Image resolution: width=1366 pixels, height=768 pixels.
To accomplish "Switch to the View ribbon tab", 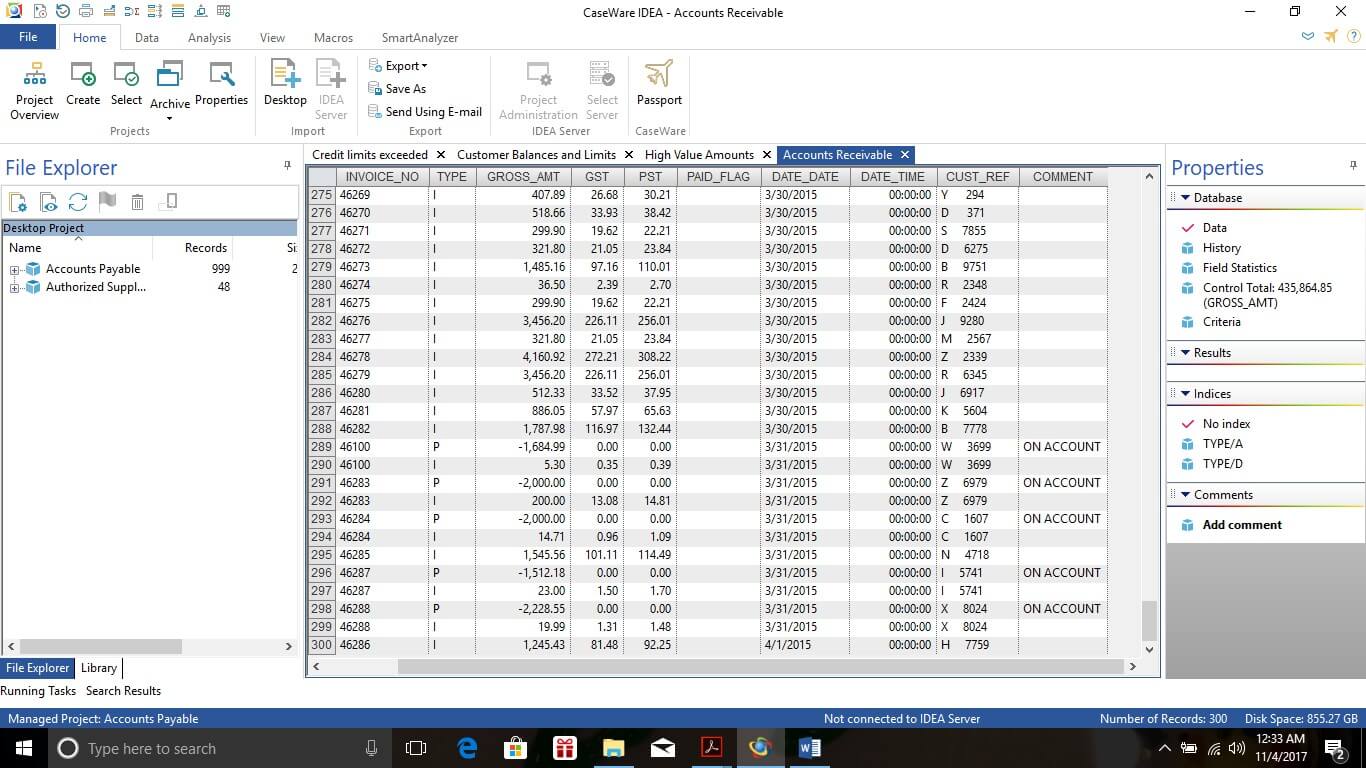I will pyautogui.click(x=272, y=38).
